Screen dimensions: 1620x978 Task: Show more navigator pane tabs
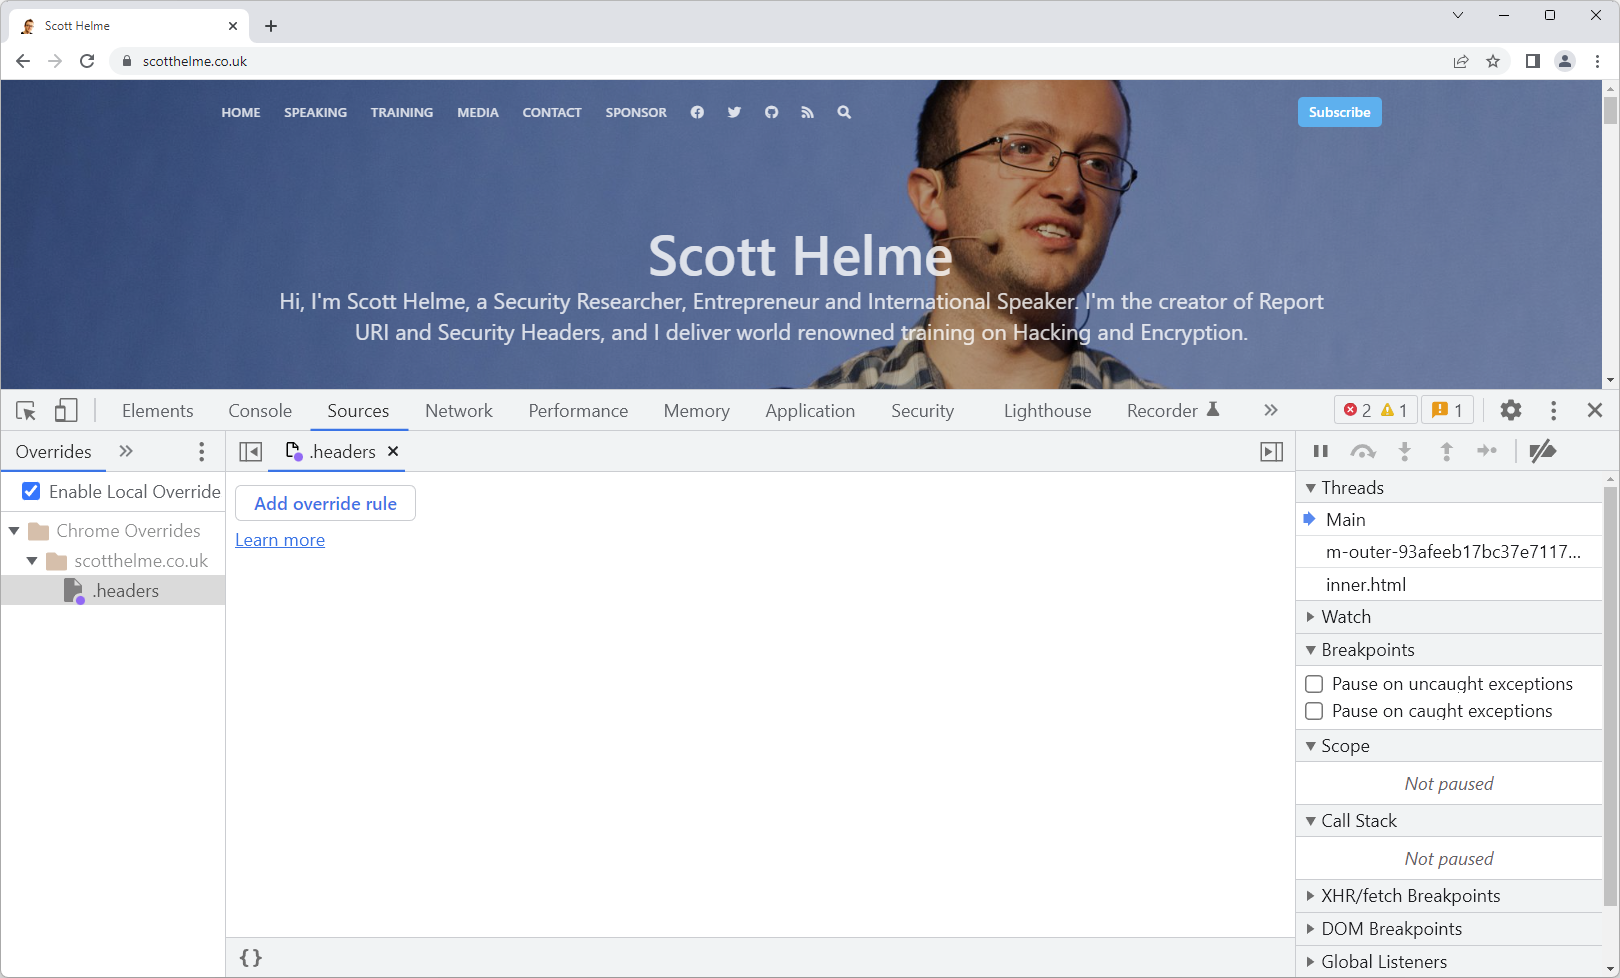[126, 451]
